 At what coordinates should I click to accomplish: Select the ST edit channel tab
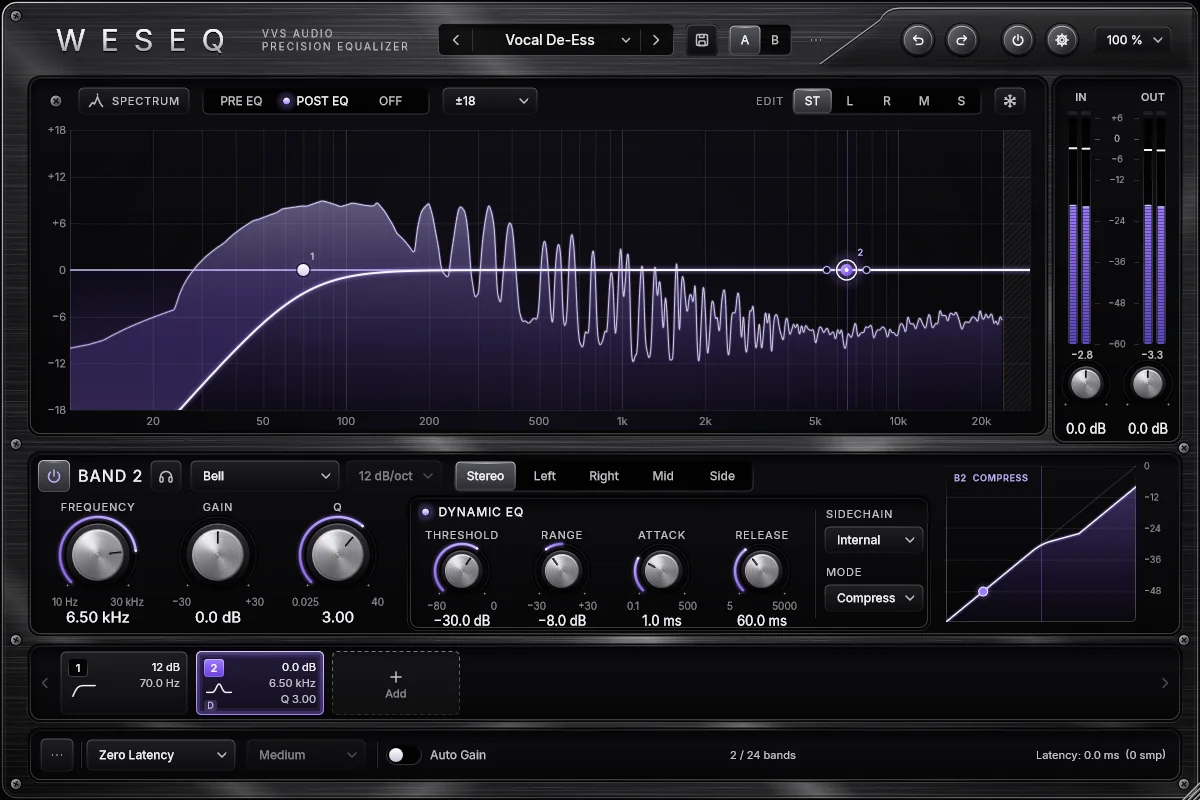coord(812,101)
